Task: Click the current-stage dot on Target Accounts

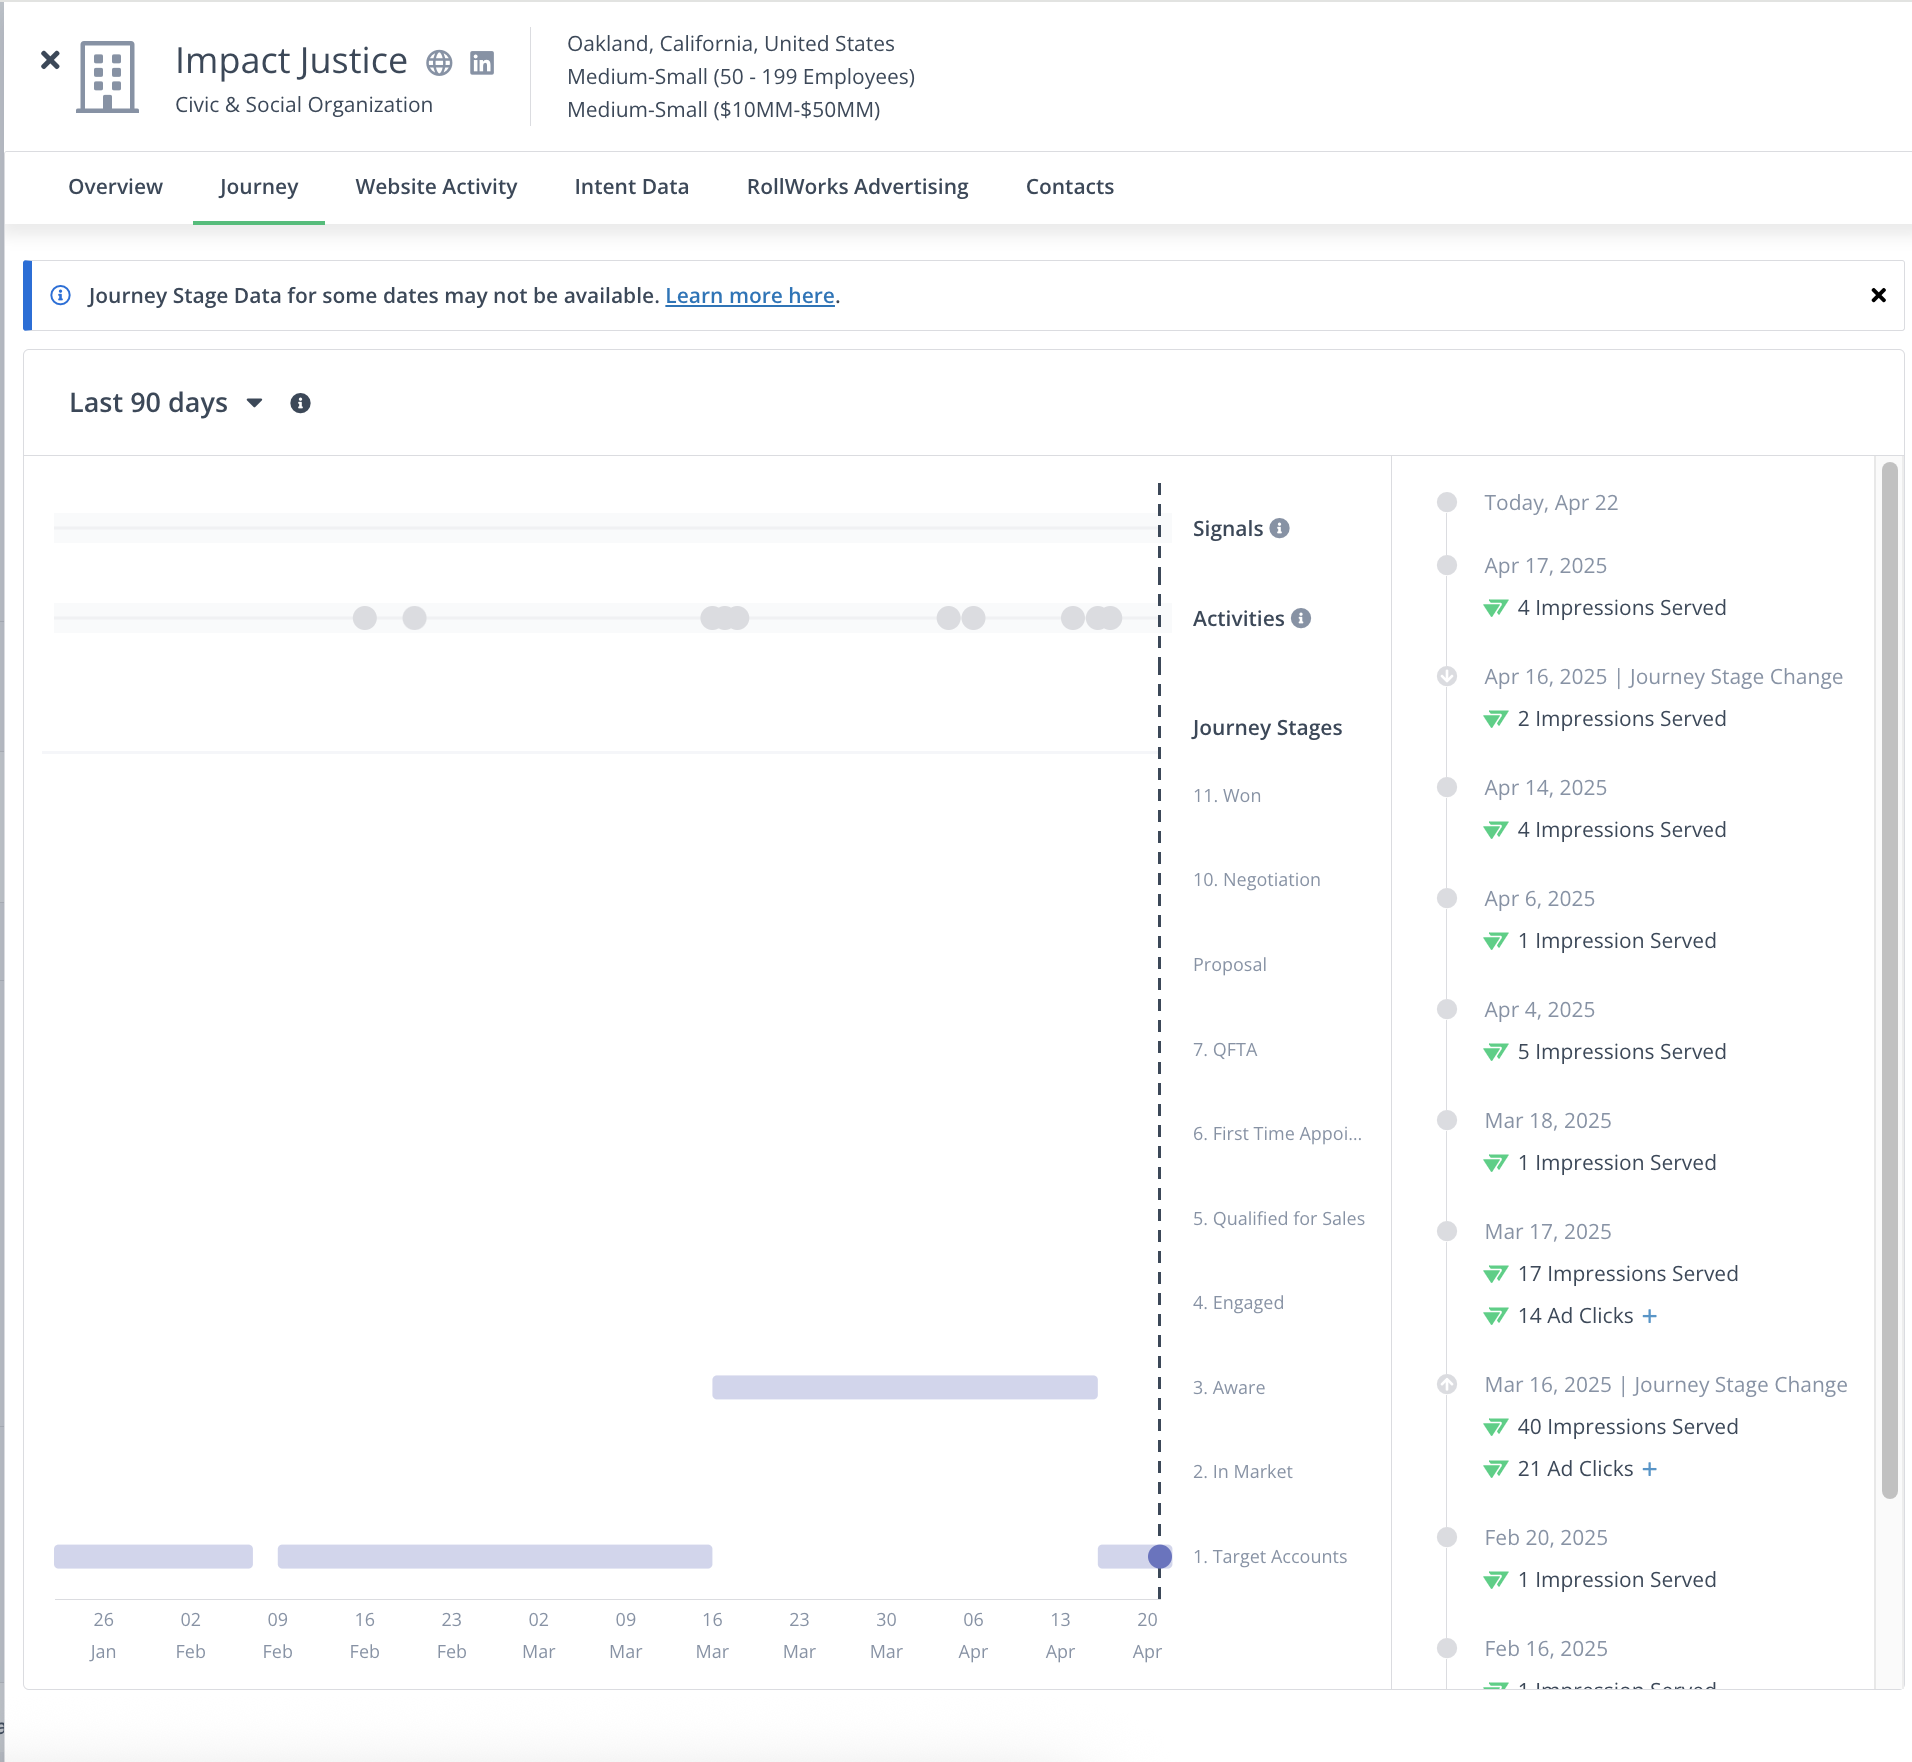Action: point(1160,1557)
